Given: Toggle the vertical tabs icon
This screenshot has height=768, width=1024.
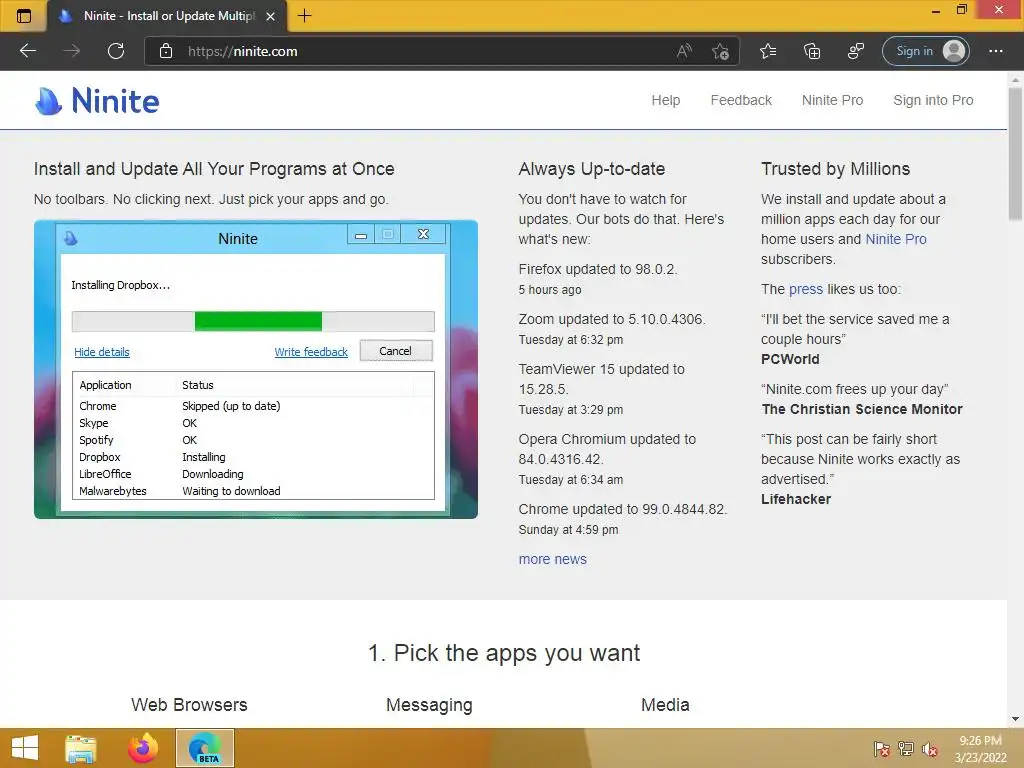Looking at the screenshot, I should coord(24,16).
